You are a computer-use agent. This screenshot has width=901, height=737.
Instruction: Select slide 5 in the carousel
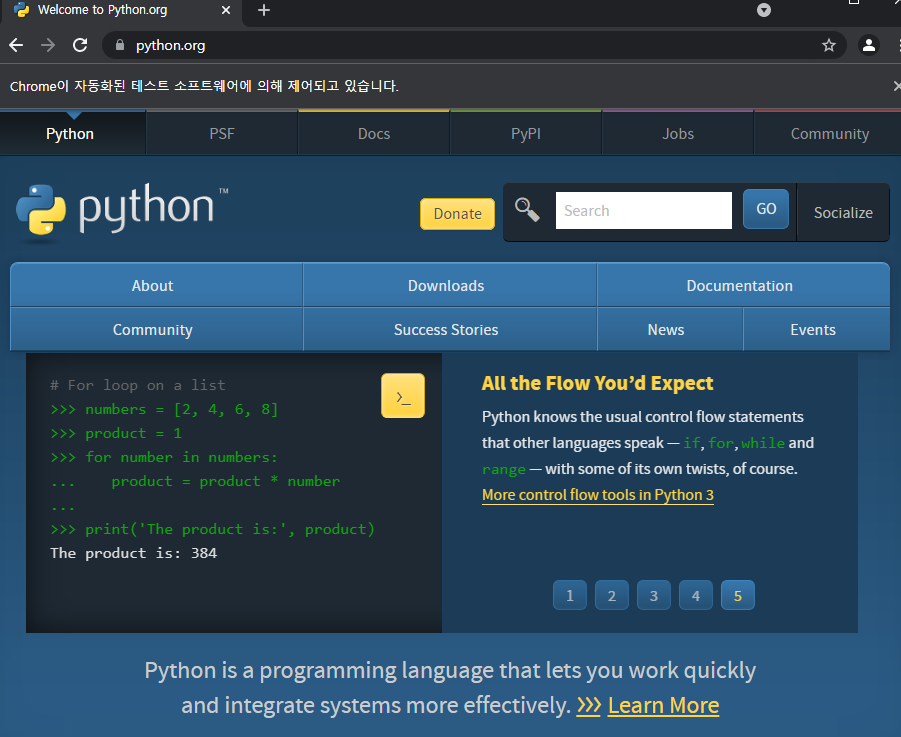click(x=738, y=595)
